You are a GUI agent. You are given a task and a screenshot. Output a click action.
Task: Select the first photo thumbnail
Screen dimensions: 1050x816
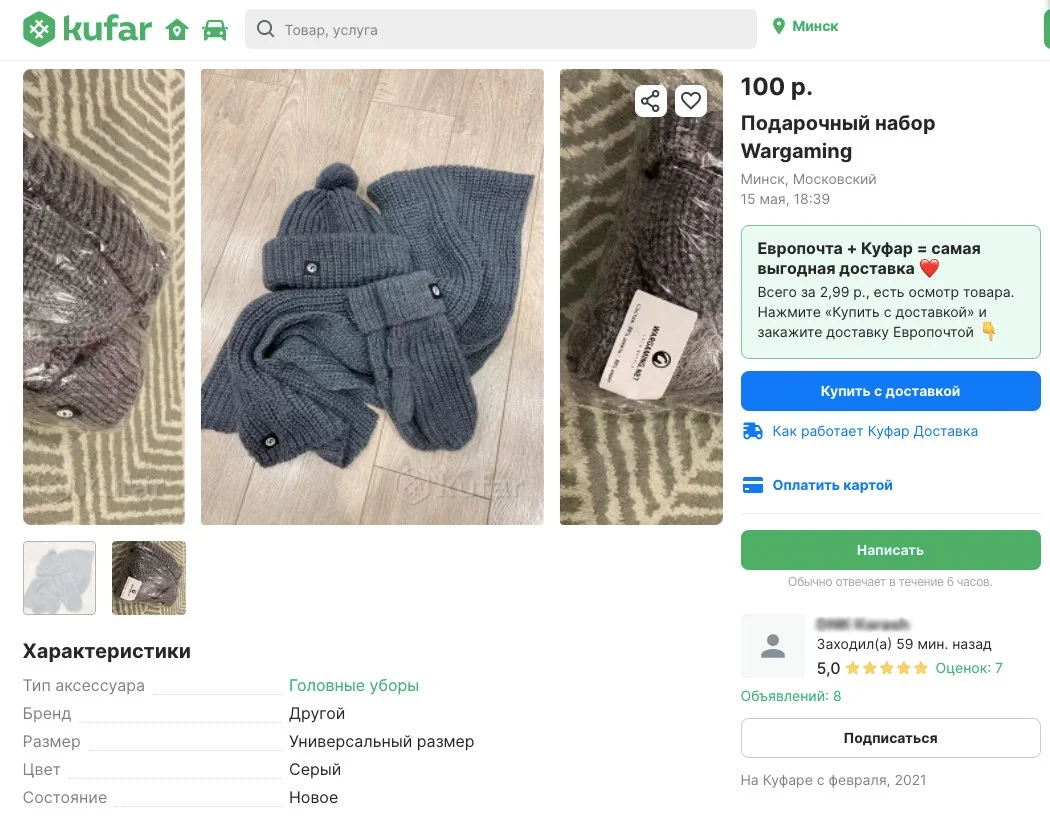pyautogui.click(x=60, y=578)
